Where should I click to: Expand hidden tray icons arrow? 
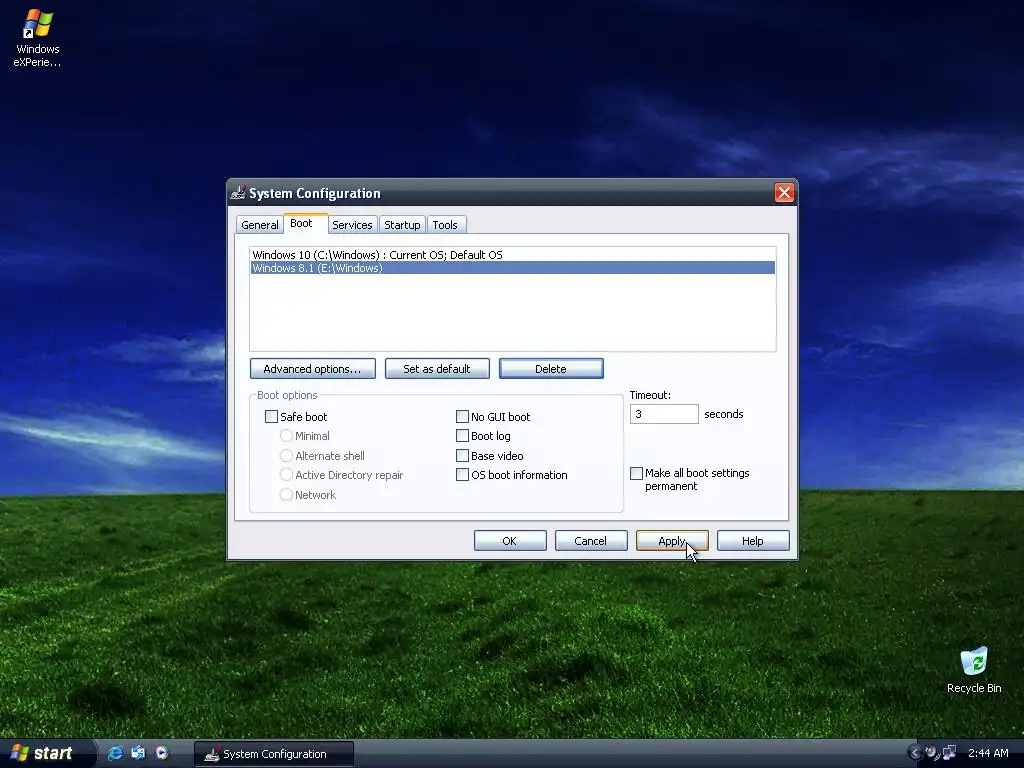click(x=914, y=753)
